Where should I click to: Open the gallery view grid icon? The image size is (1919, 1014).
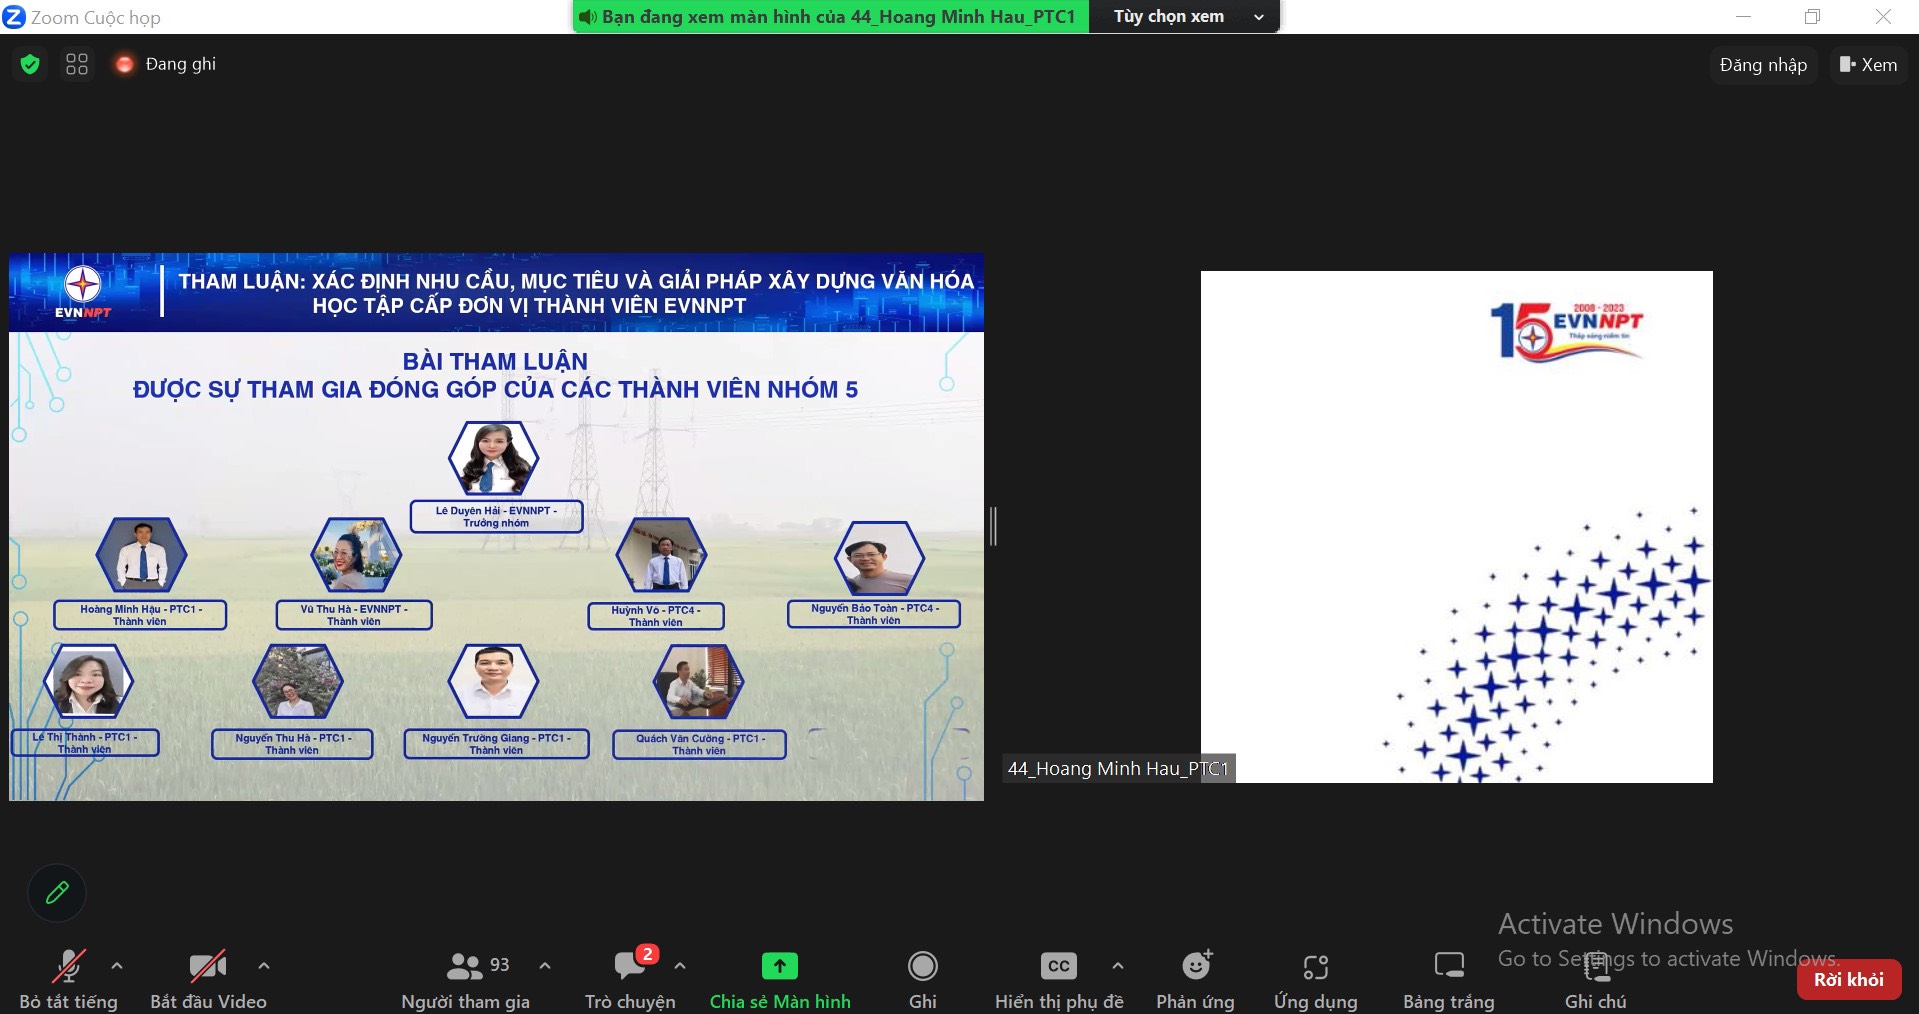pos(77,64)
